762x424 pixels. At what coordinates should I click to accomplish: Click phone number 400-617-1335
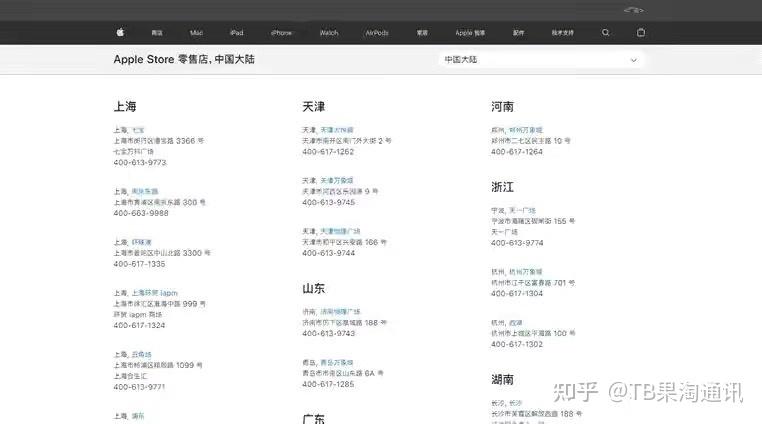click(139, 264)
